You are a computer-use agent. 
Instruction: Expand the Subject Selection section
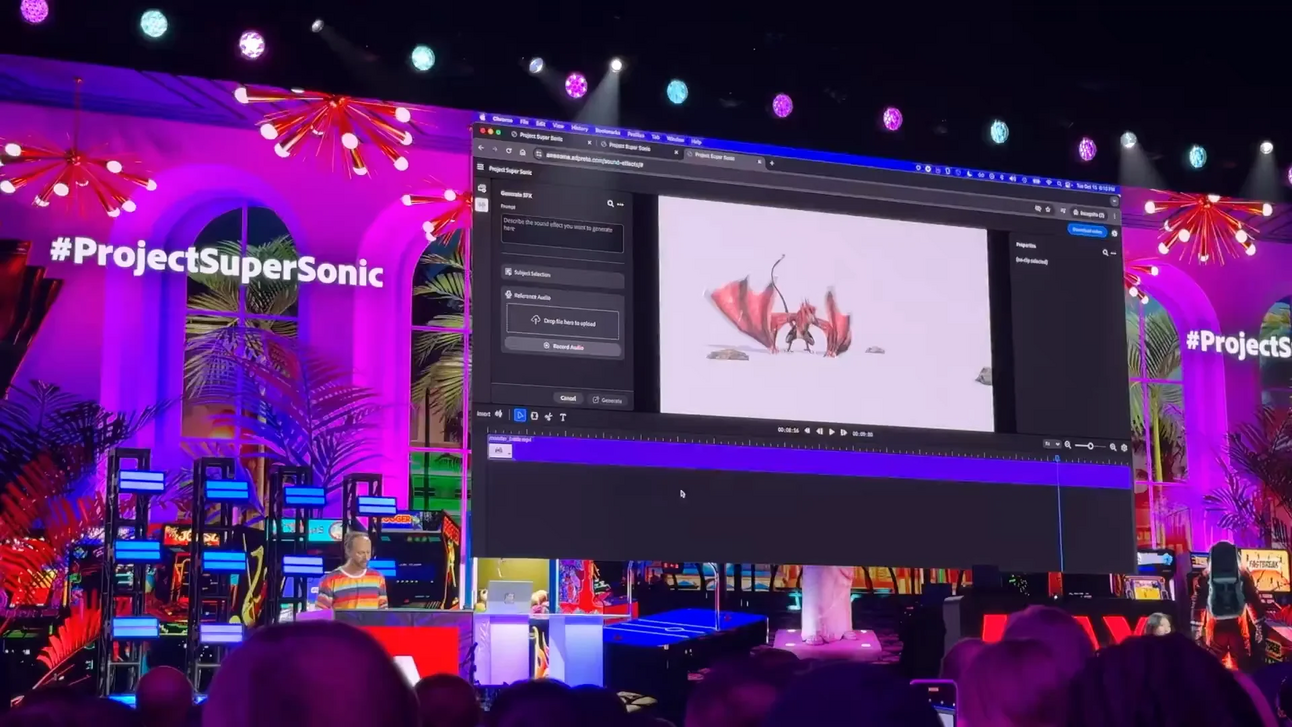563,273
